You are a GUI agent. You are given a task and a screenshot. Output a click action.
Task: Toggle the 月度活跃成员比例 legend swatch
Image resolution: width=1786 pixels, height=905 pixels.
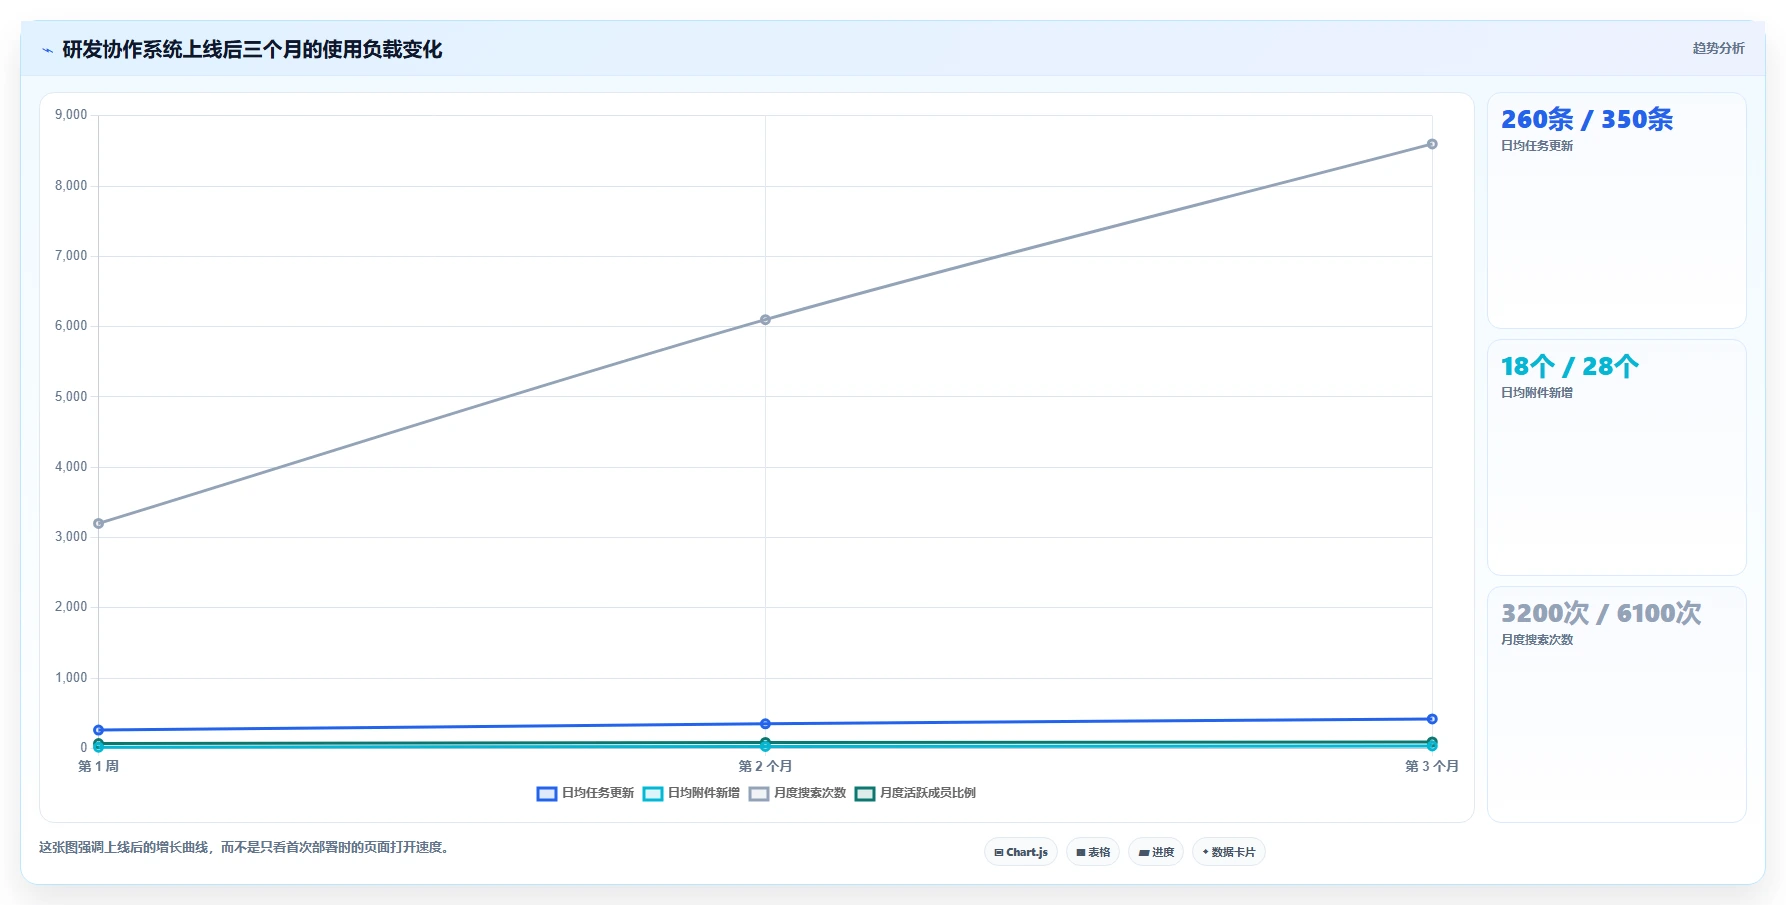[865, 794]
